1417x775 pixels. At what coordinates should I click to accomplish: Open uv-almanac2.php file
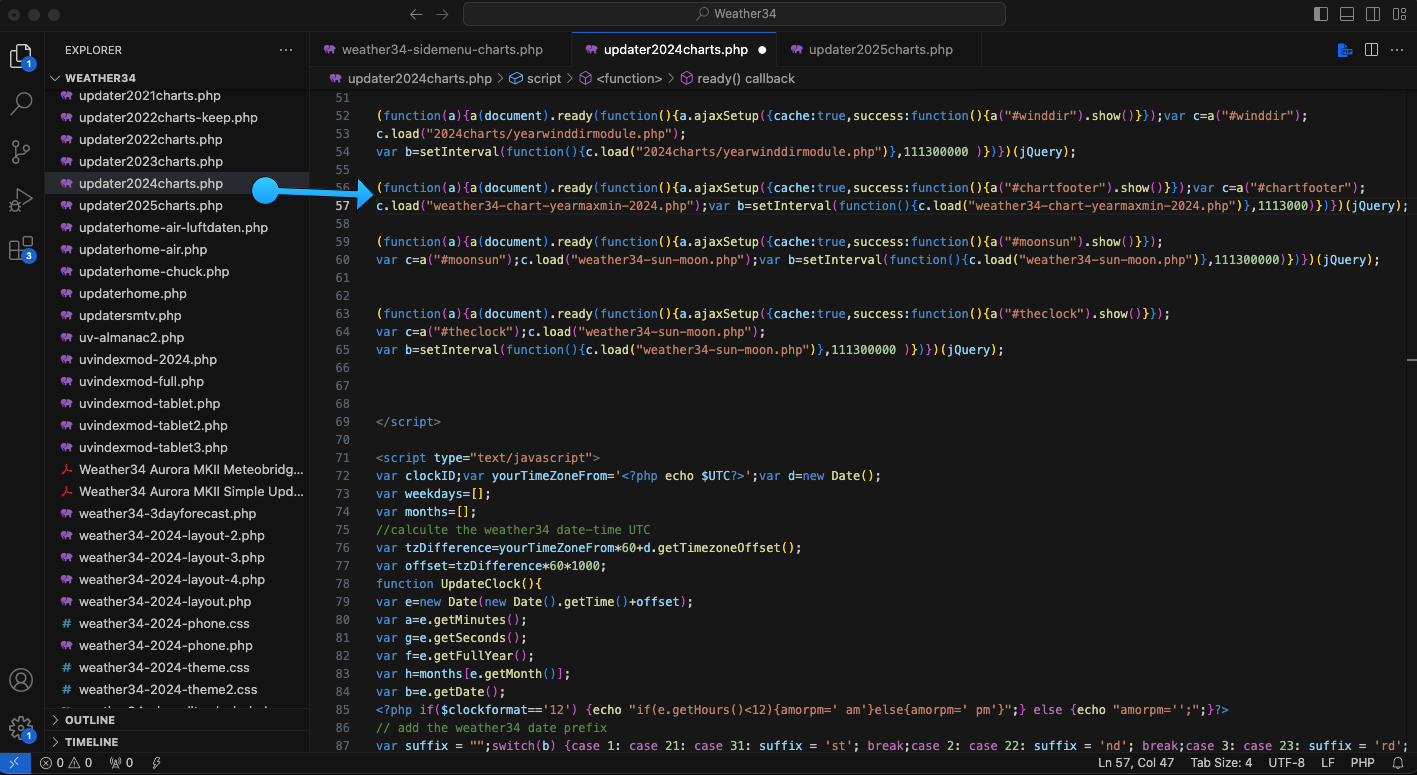click(x=177, y=337)
